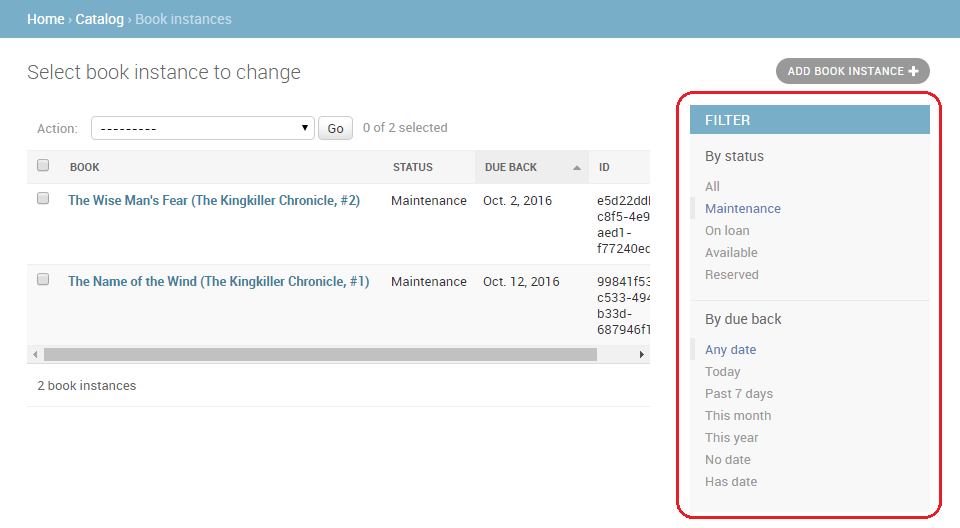Click the horizontal scrollbar right arrow
The width and height of the screenshot is (960, 528).
click(x=642, y=354)
